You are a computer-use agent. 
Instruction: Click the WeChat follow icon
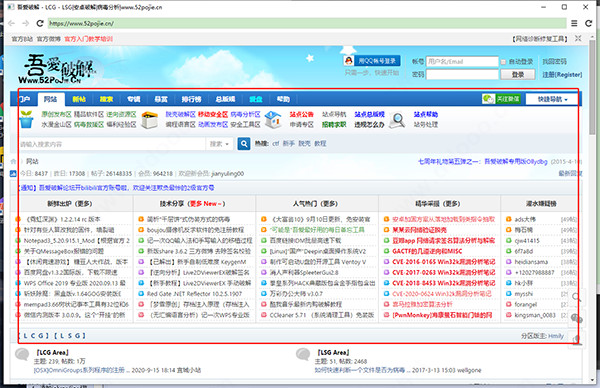pyautogui.click(x=488, y=99)
